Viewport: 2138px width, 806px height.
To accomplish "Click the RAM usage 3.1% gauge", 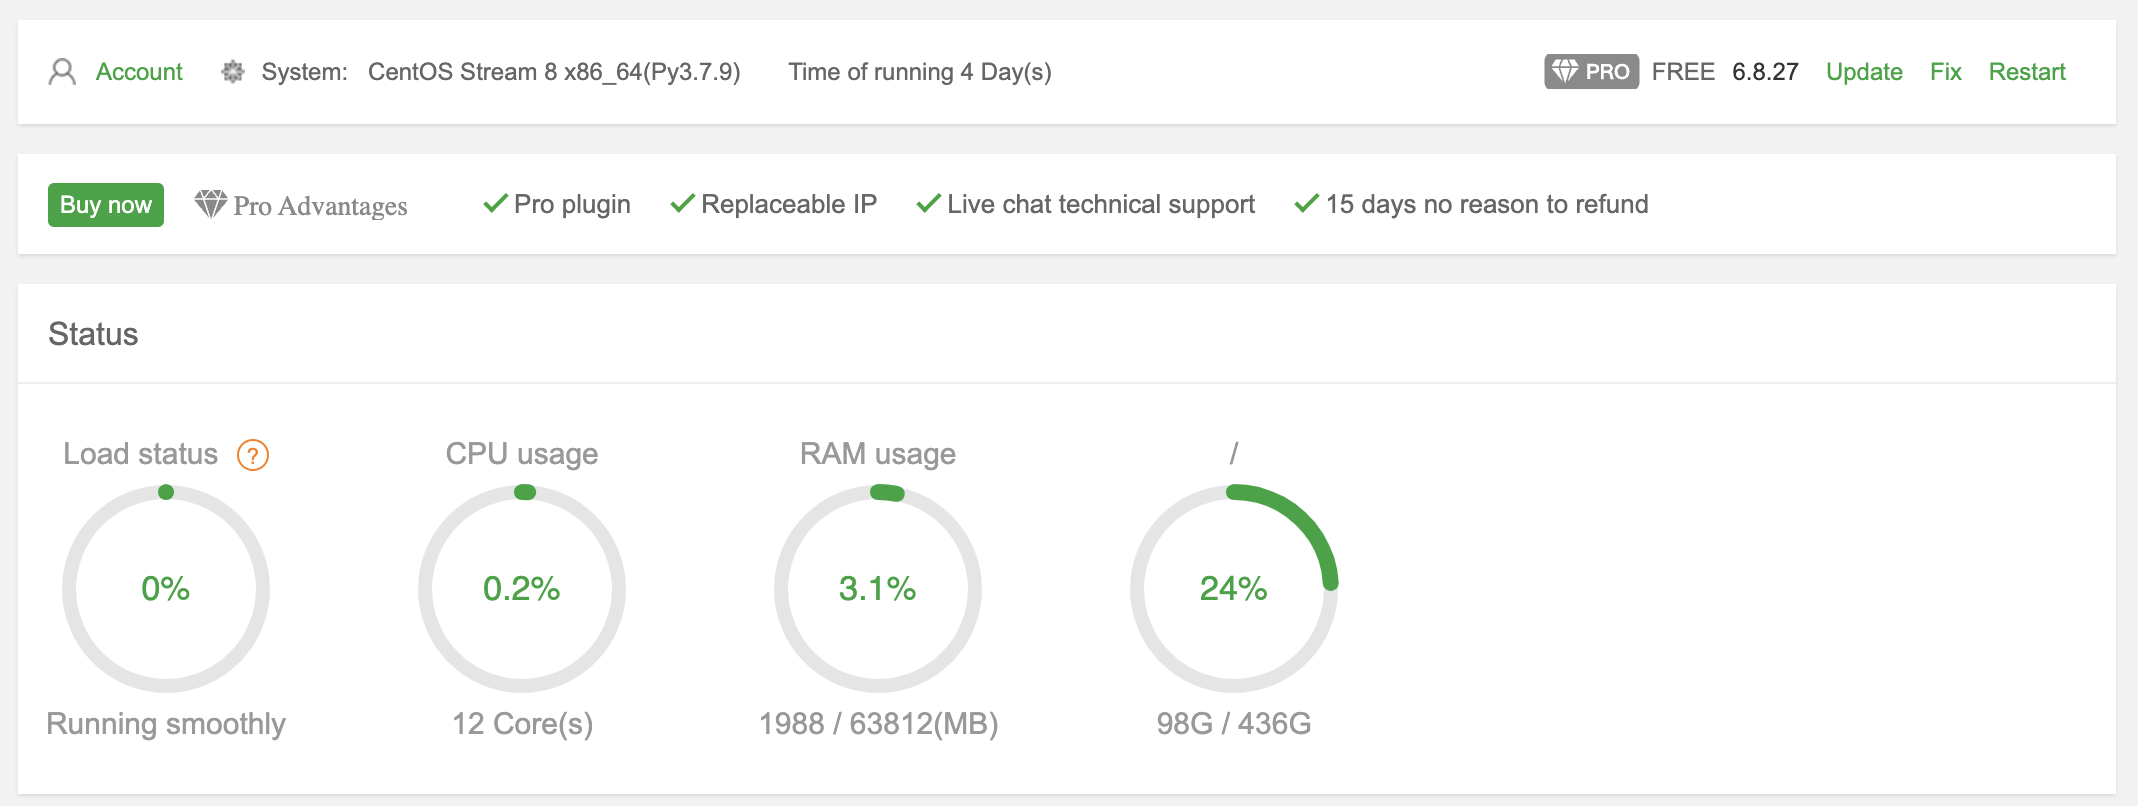I will [878, 588].
